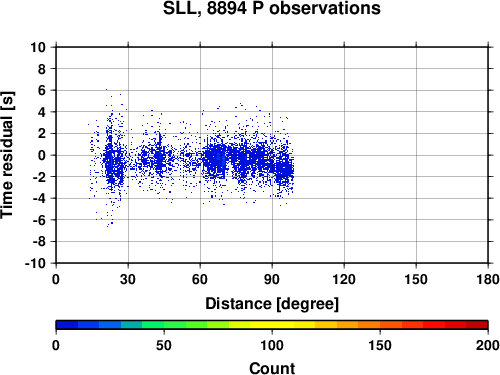This screenshot has width=500, height=375.
Task: Click the colorbar tick label 200
Action: 488,345
